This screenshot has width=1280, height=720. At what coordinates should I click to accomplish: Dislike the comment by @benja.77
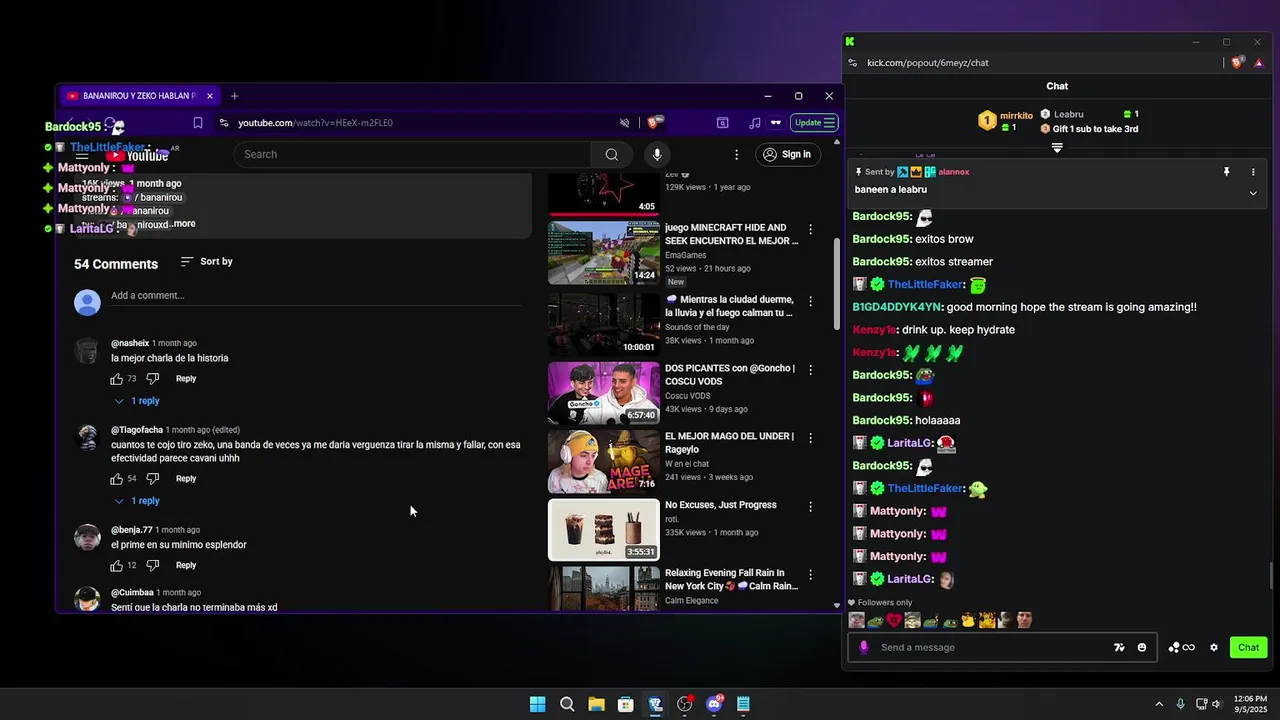pos(153,566)
